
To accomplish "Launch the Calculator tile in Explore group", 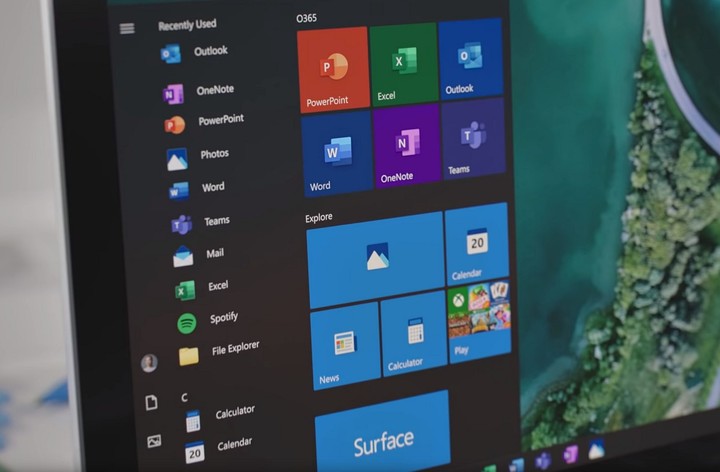I will tap(413, 333).
